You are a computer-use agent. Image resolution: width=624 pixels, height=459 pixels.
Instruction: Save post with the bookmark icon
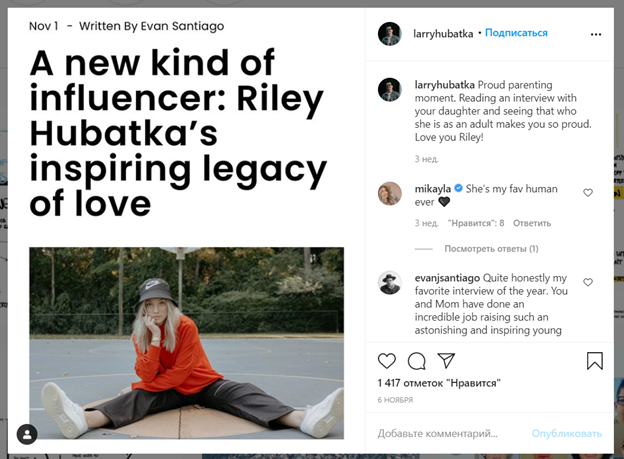pos(595,361)
